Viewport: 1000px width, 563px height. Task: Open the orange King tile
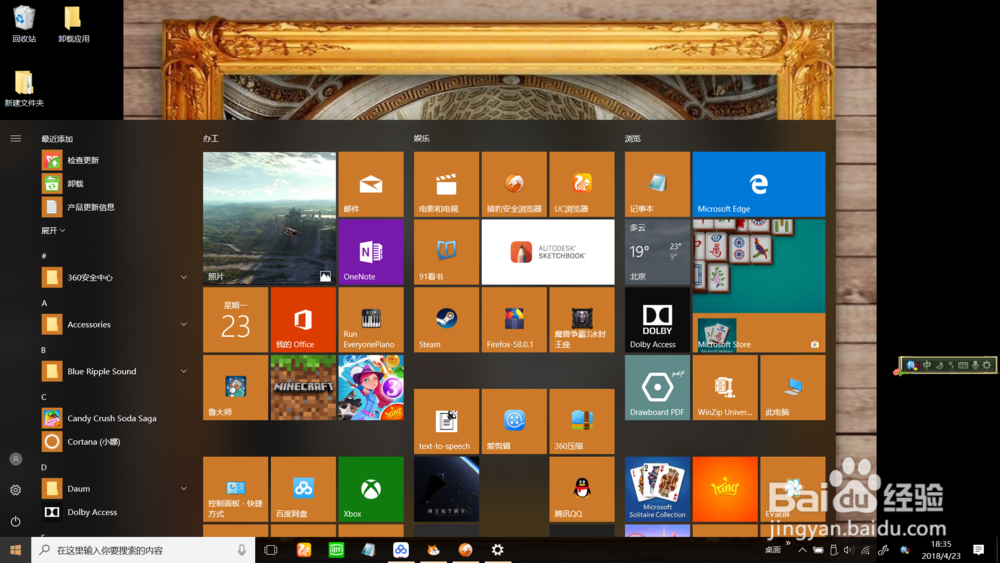[x=725, y=489]
